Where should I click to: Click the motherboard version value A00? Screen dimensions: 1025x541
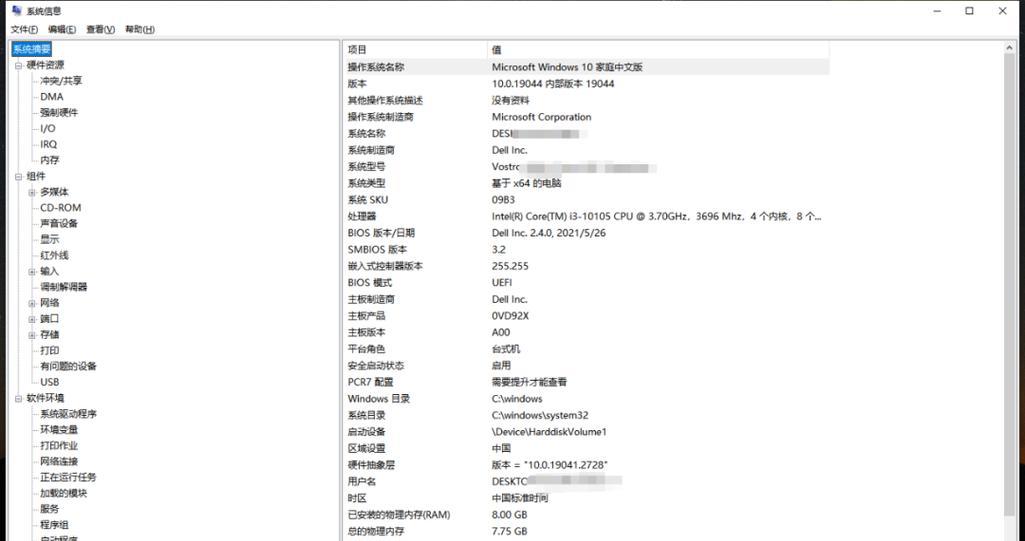(x=501, y=332)
